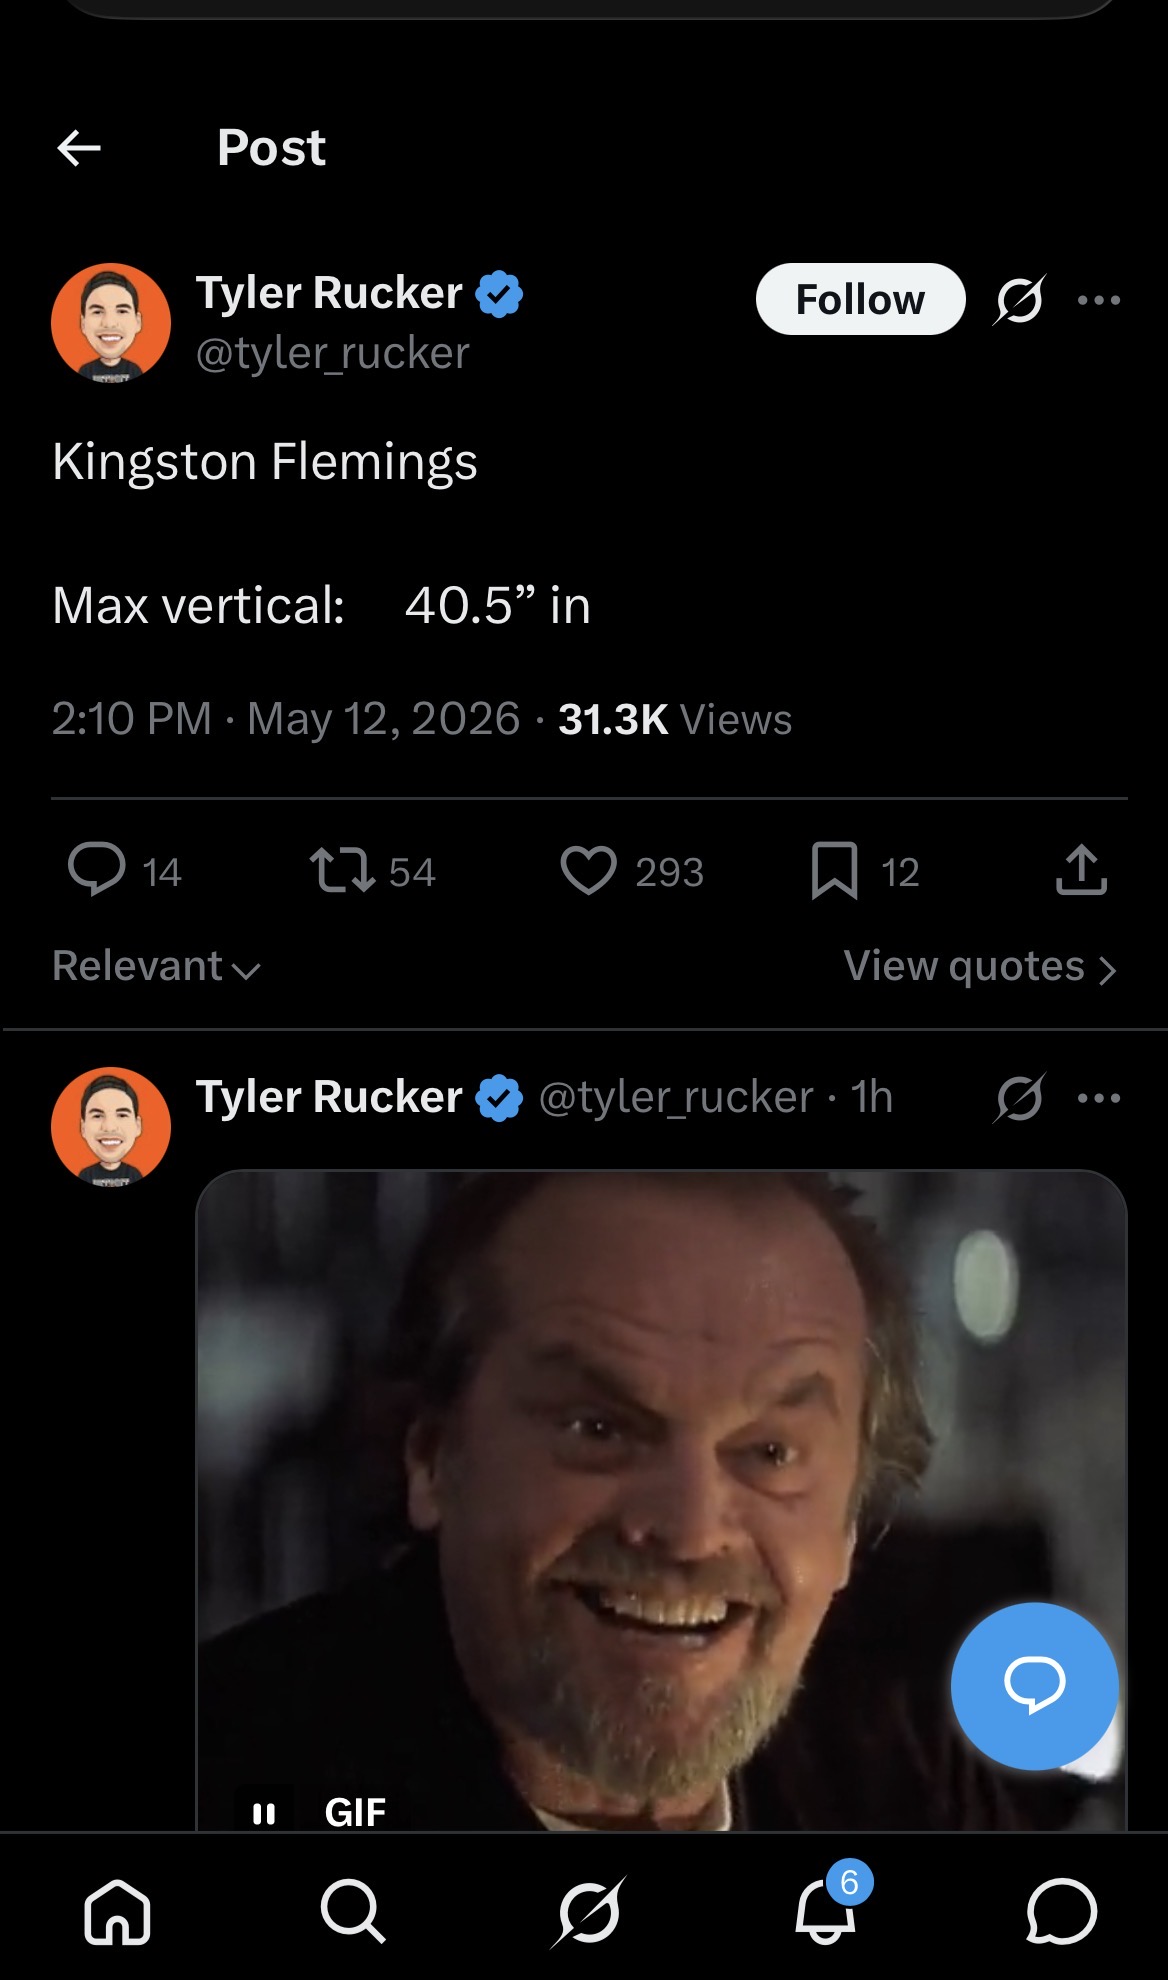Bookmark the post with 12 bookmarks

834,870
